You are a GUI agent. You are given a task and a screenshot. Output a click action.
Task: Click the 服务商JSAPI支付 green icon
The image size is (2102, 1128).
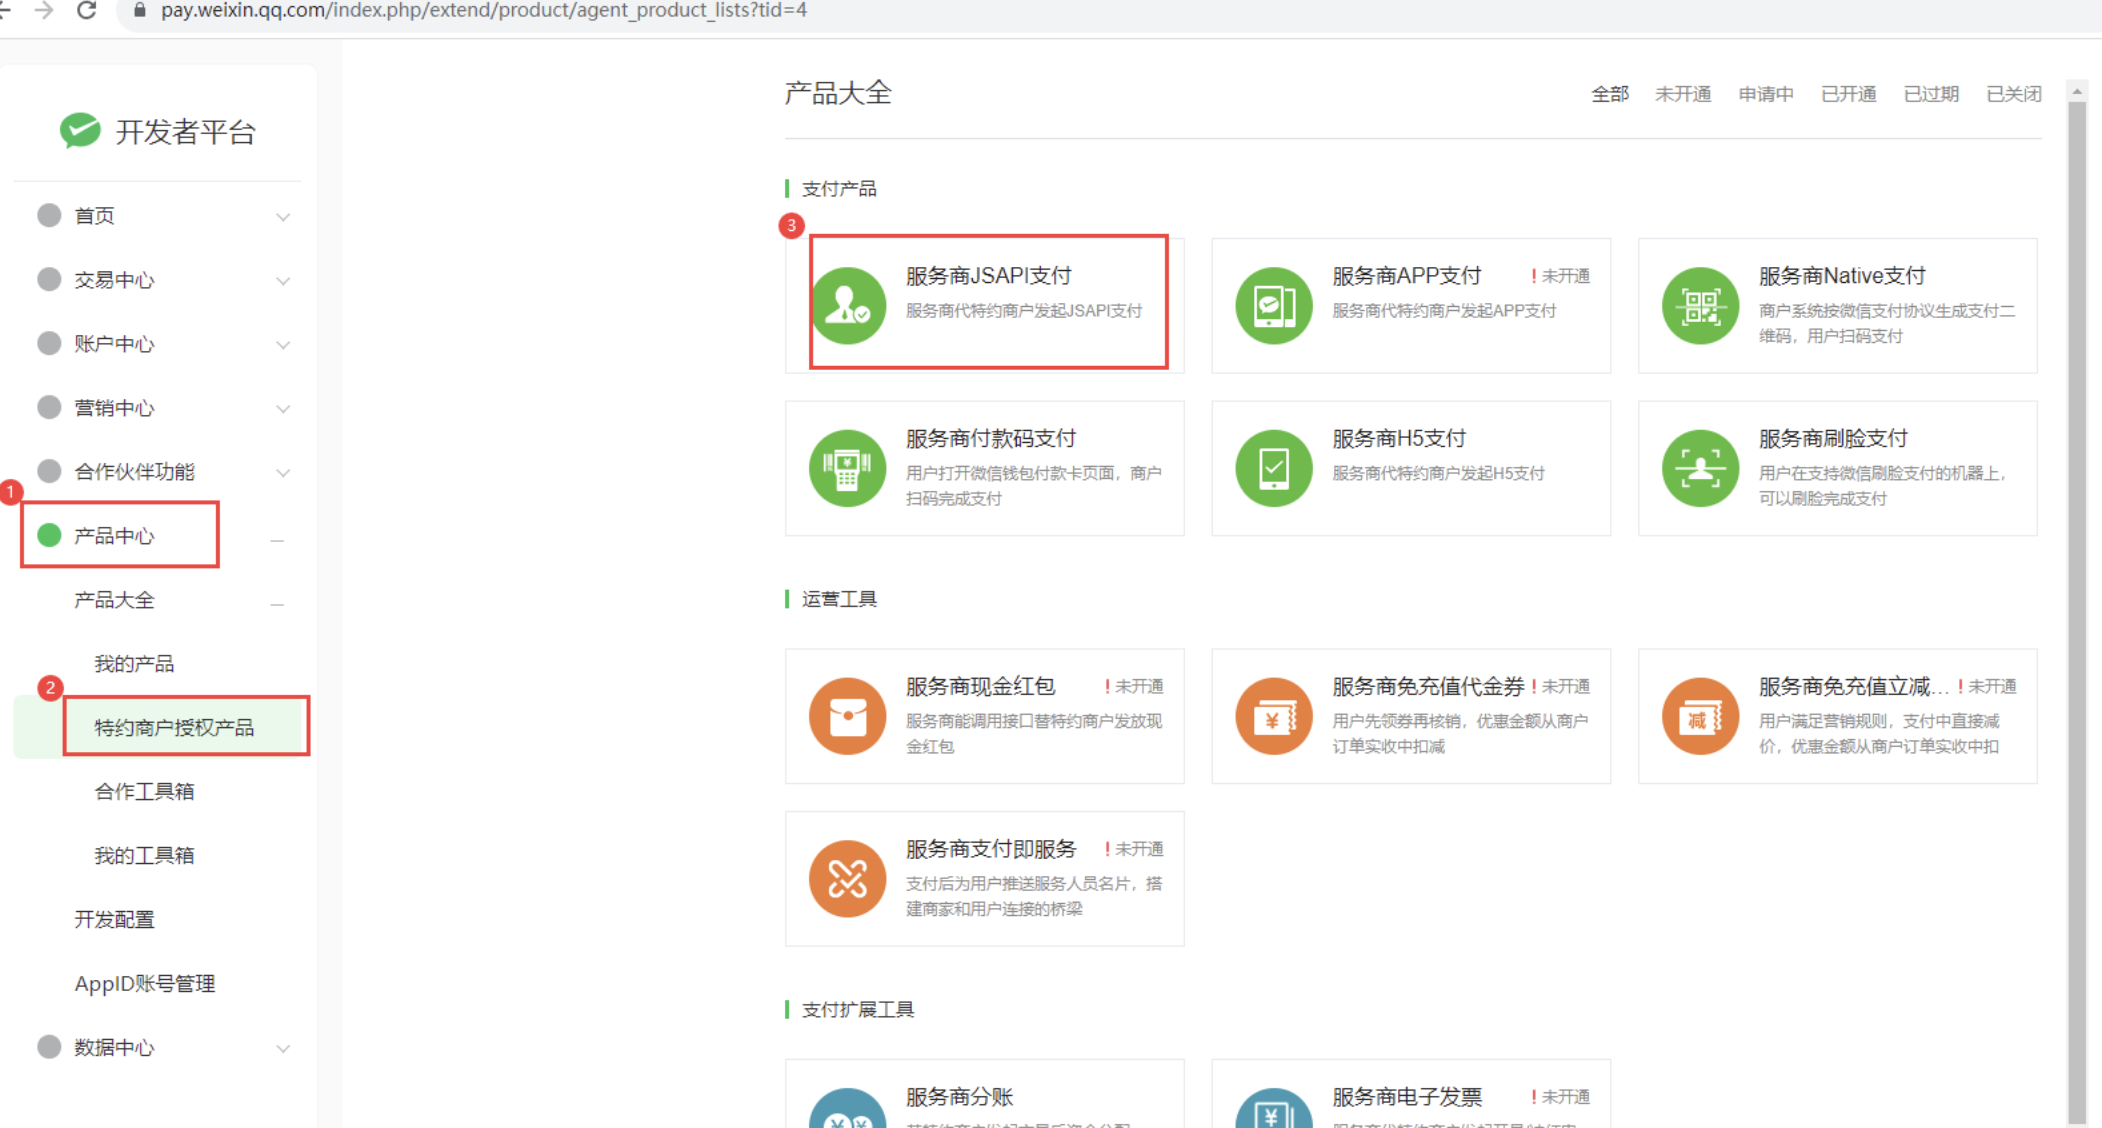[x=847, y=306]
